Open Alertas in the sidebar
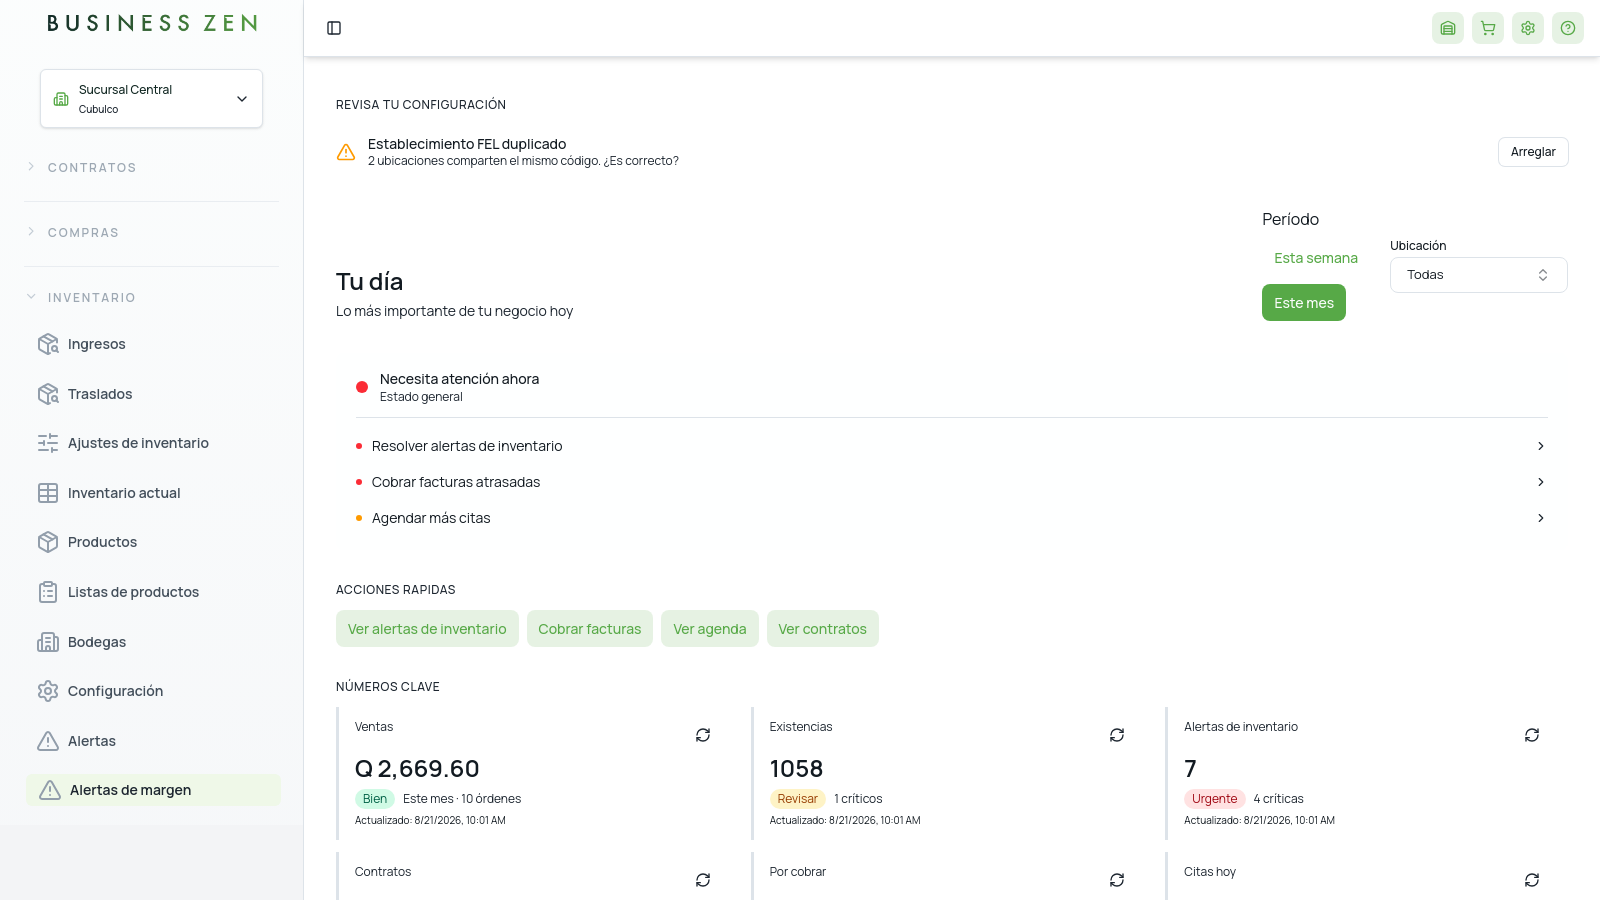 152,741
